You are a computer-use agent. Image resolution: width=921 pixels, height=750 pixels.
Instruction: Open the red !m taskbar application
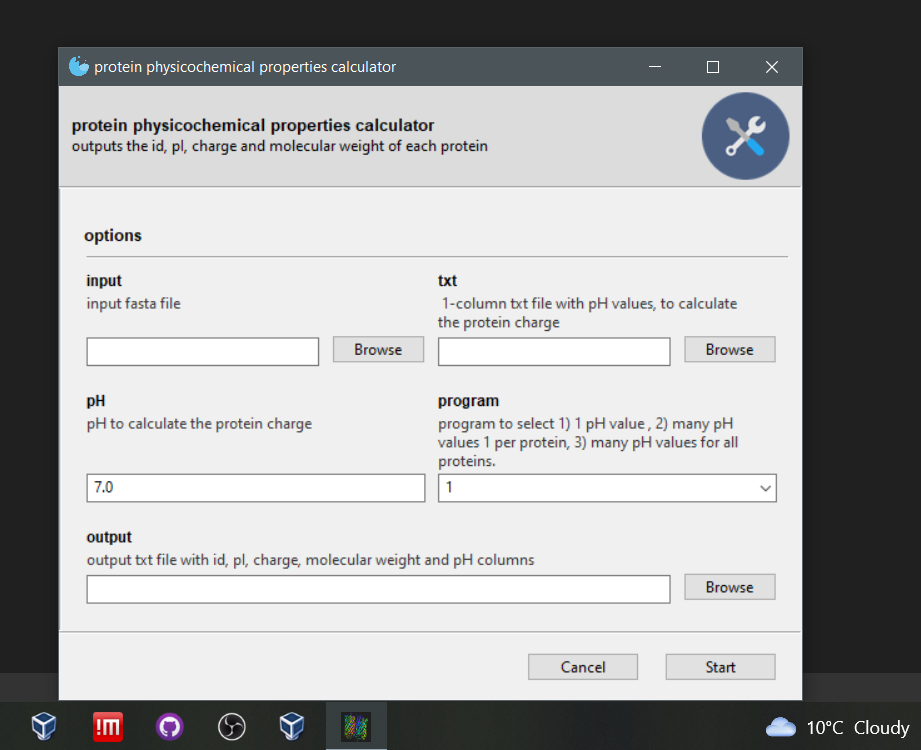(107, 727)
